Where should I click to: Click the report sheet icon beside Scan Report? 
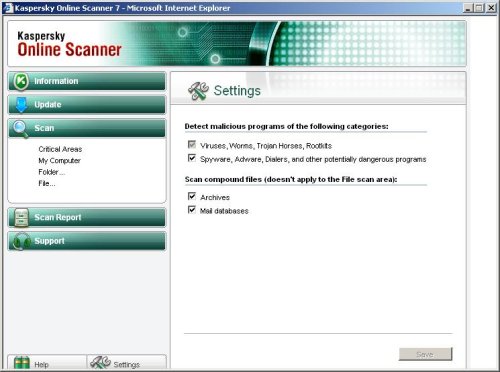(x=21, y=218)
